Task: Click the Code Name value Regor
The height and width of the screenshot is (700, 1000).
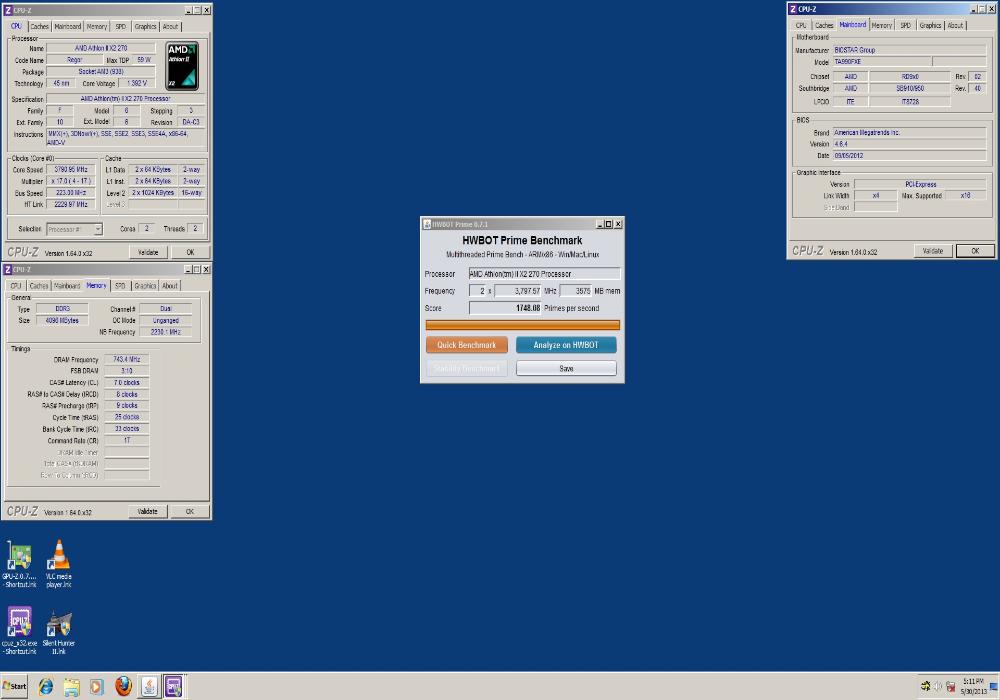Action: pos(74,60)
